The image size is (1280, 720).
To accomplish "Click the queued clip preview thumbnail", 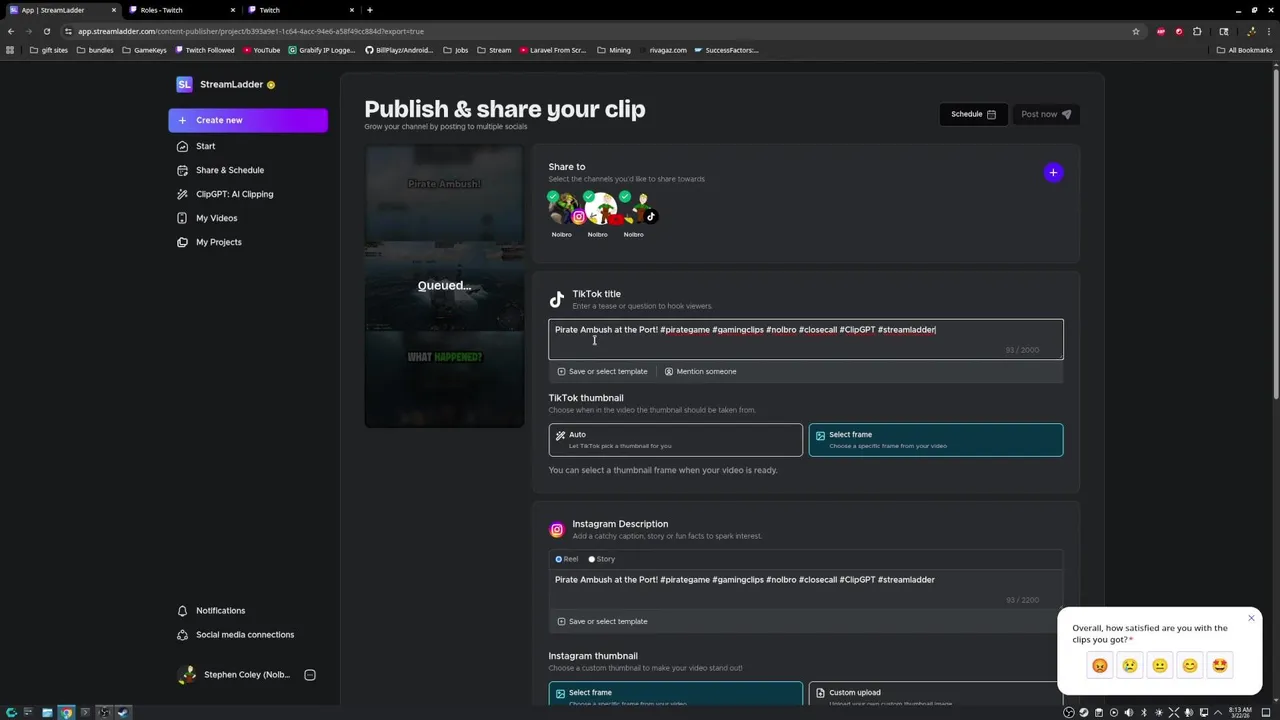I will point(444,287).
